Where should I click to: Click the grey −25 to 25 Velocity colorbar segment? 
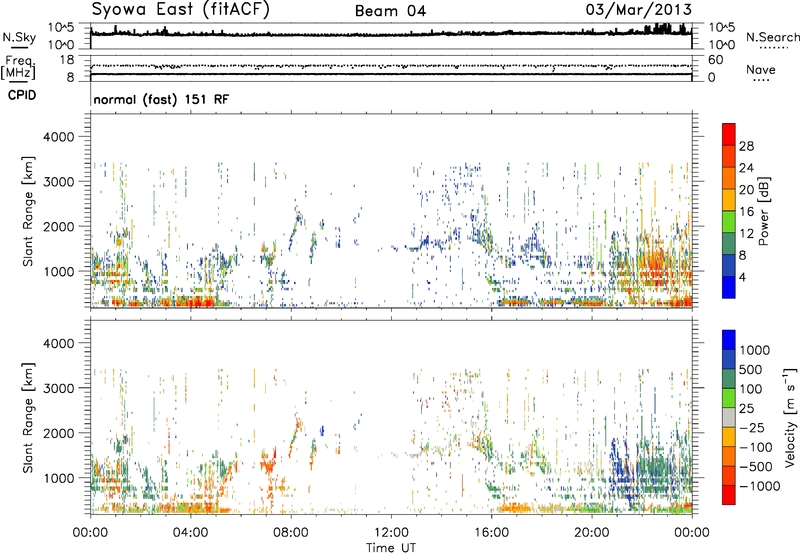coord(729,417)
